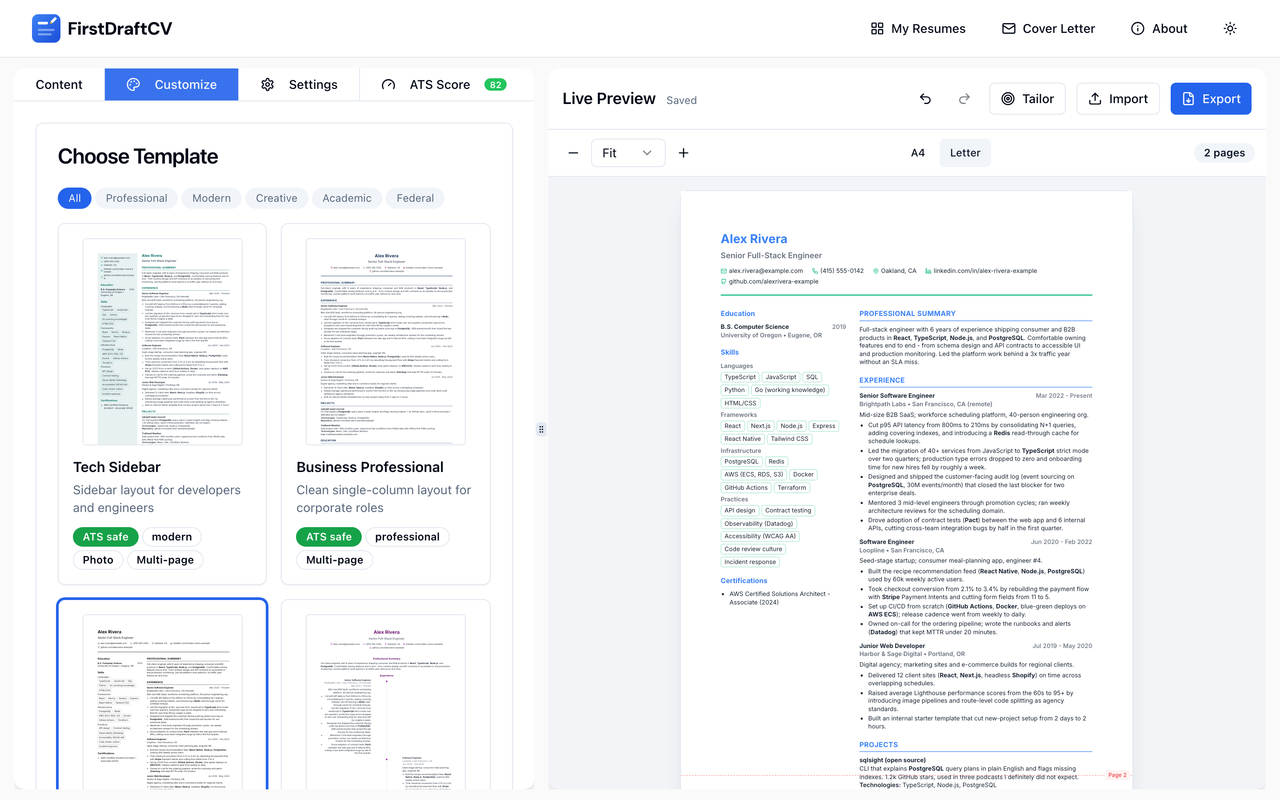Viewport: 1280px width, 800px height.
Task: Click the email icon in resume preview
Action: coord(724,271)
